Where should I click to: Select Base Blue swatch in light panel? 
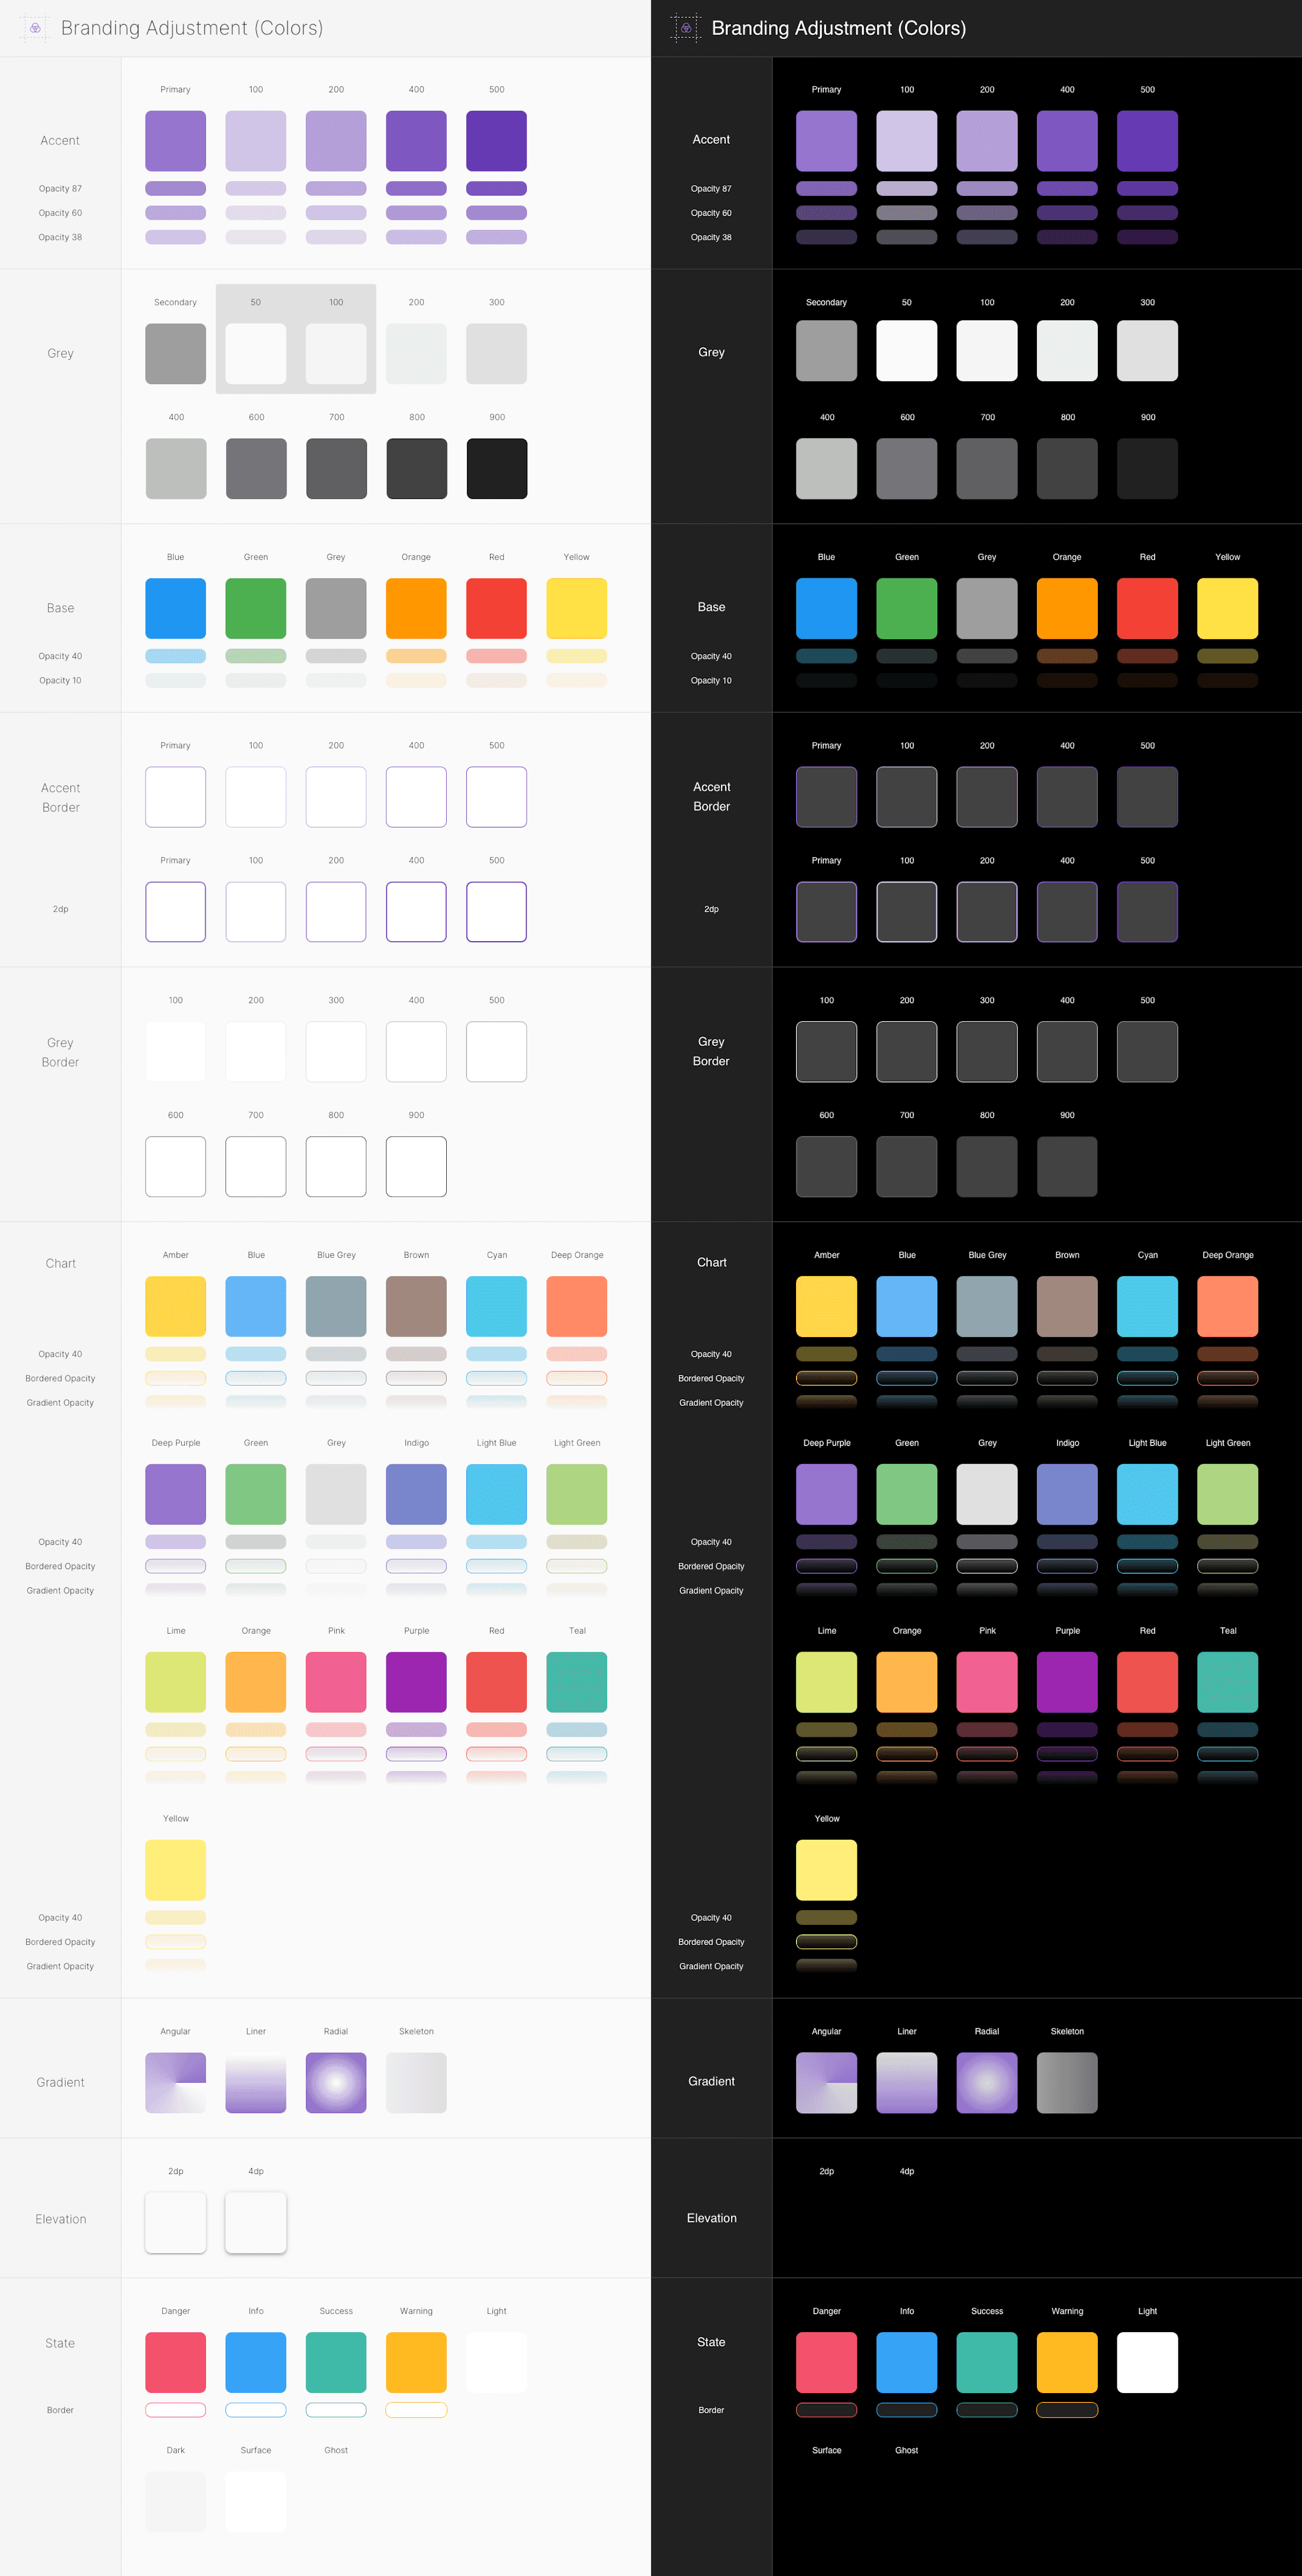click(176, 608)
